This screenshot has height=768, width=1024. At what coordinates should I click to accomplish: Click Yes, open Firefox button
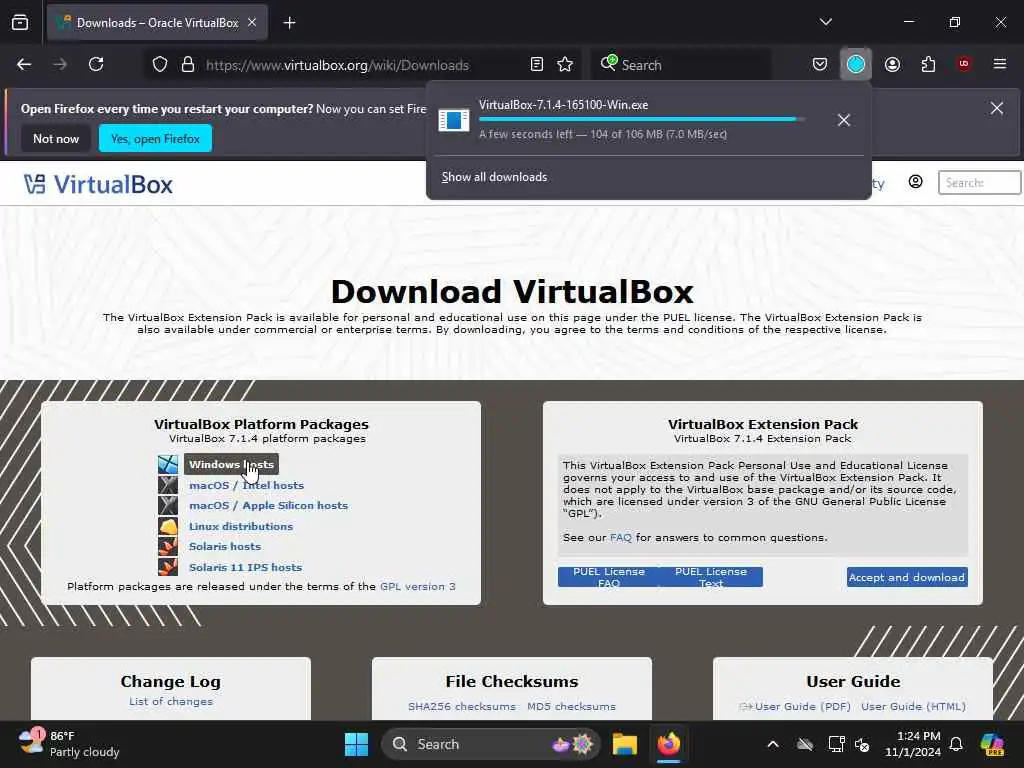point(155,138)
